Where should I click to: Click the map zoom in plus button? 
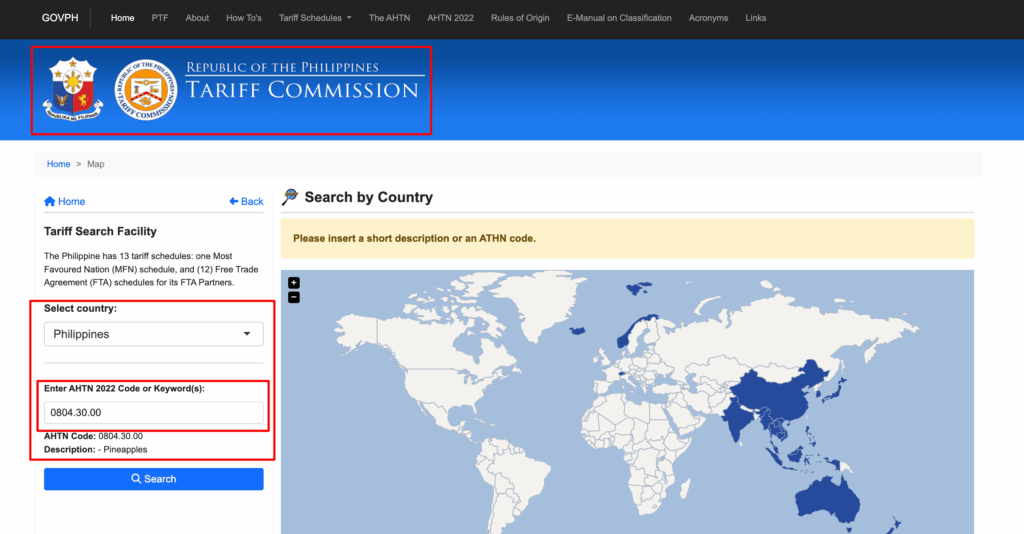[x=294, y=283]
